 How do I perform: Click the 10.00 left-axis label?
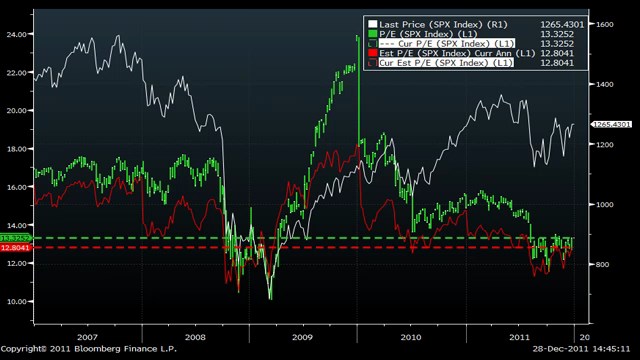pos(17,302)
